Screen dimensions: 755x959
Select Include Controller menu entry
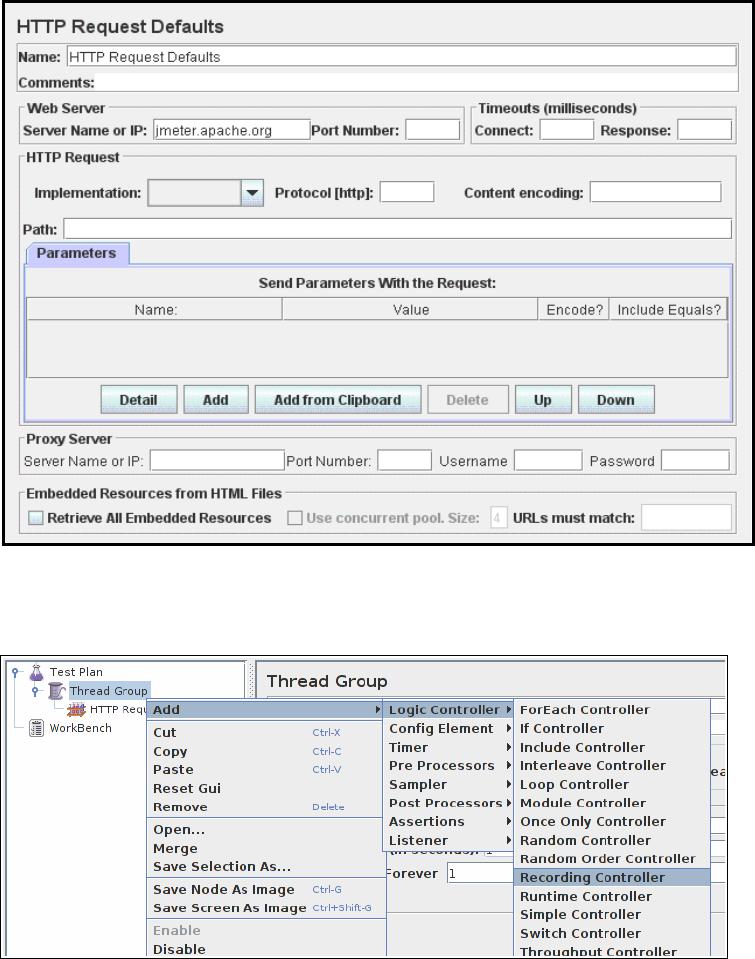[x=612, y=747]
